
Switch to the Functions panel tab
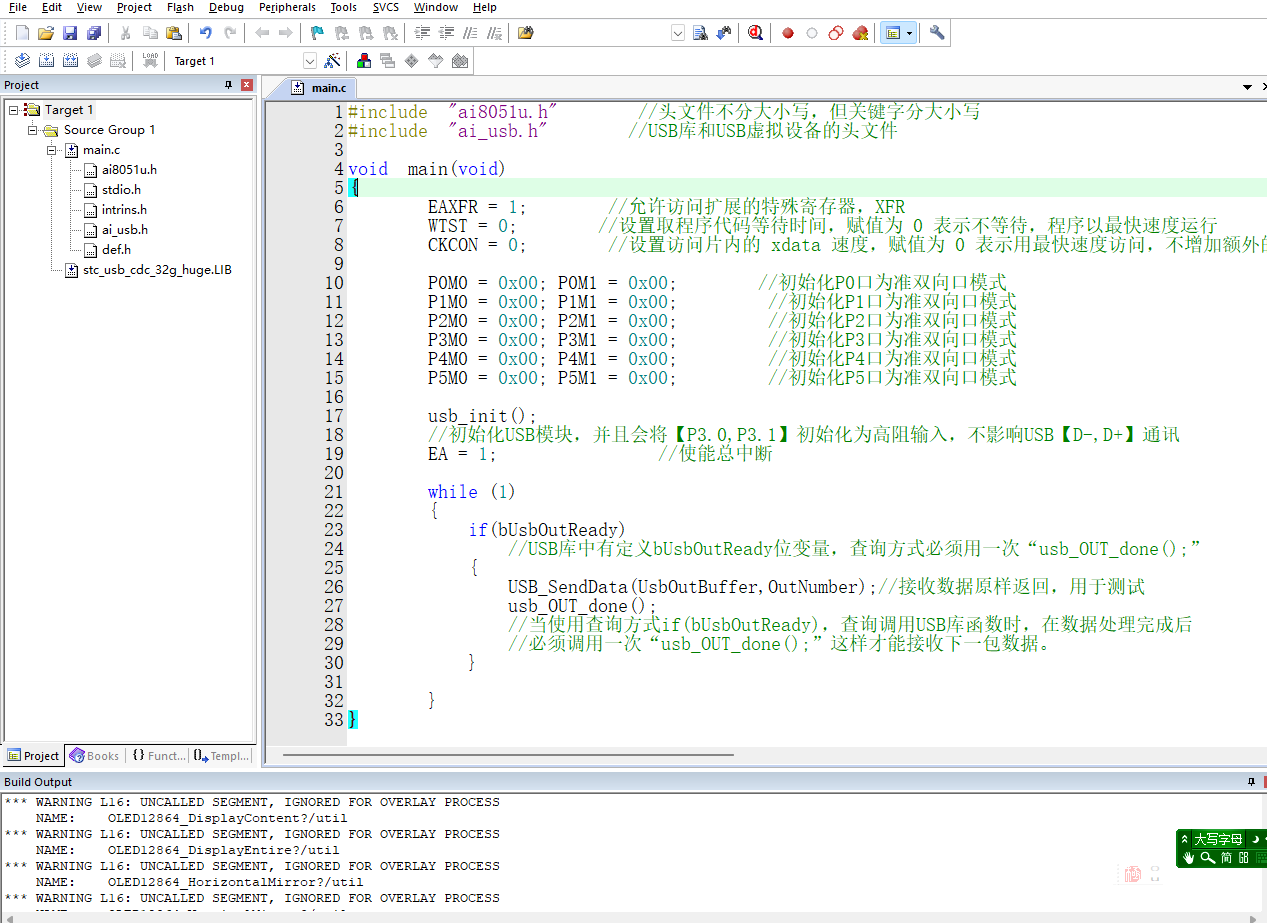(x=159, y=756)
